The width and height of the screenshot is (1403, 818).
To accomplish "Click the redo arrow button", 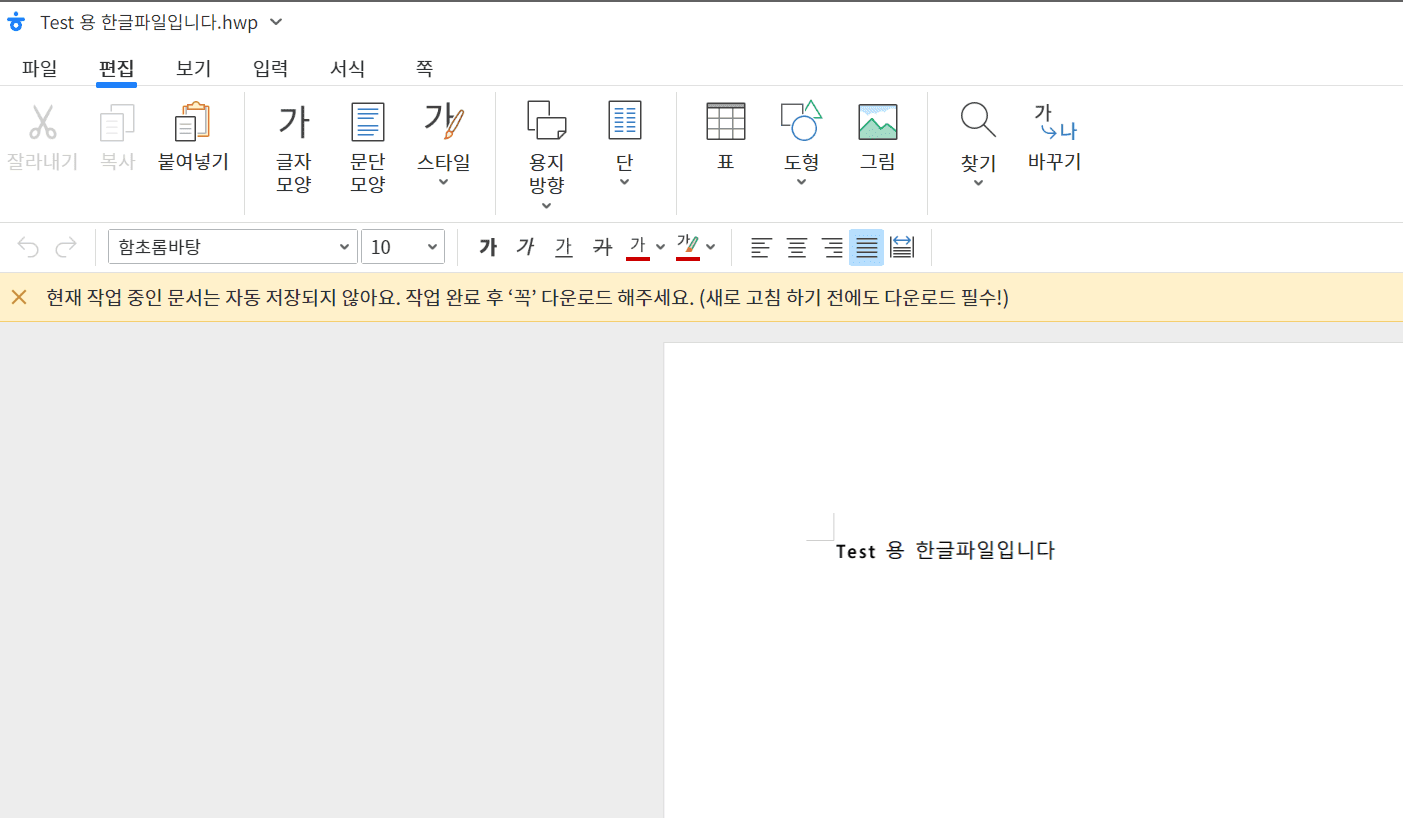I will click(x=65, y=246).
